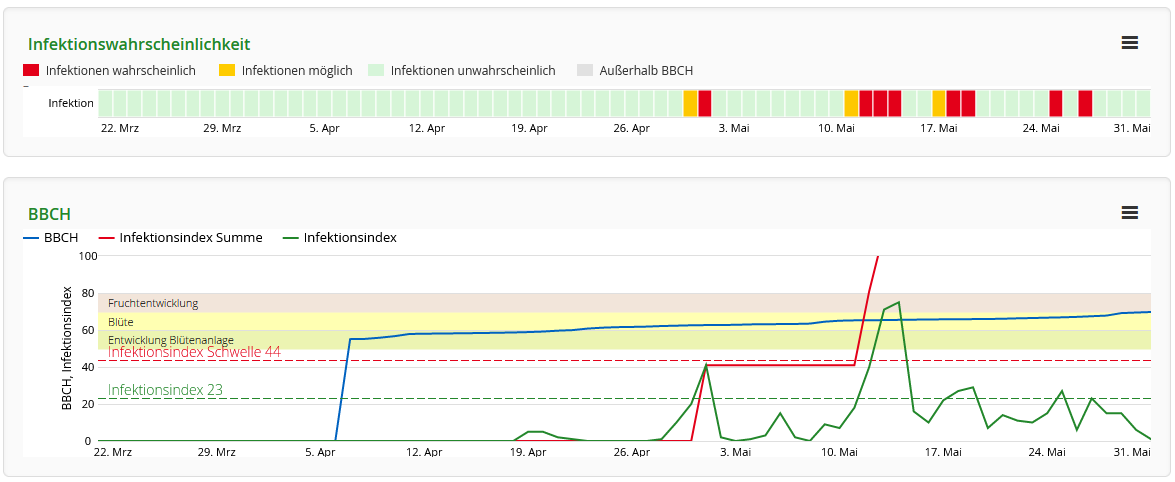Click the BBCH panel title
1175x482 pixels.
point(49,214)
